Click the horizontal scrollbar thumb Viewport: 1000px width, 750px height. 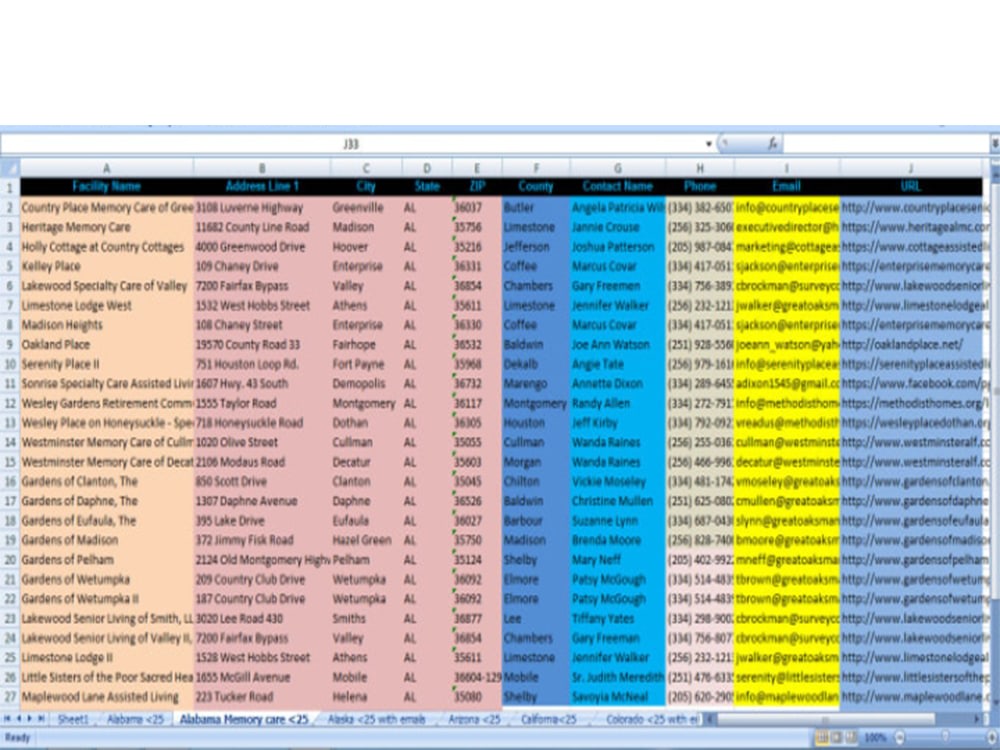pyautogui.click(x=827, y=719)
